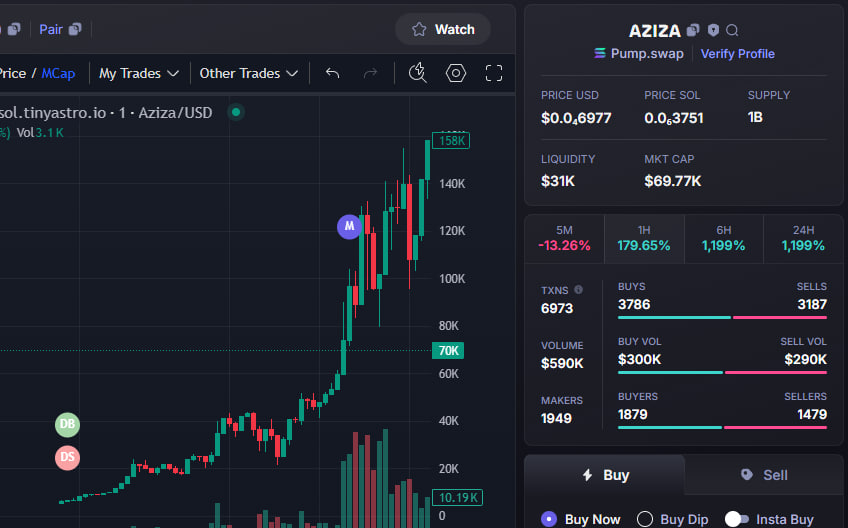
Task: Copy the Pair address icon
Action: click(x=75, y=29)
